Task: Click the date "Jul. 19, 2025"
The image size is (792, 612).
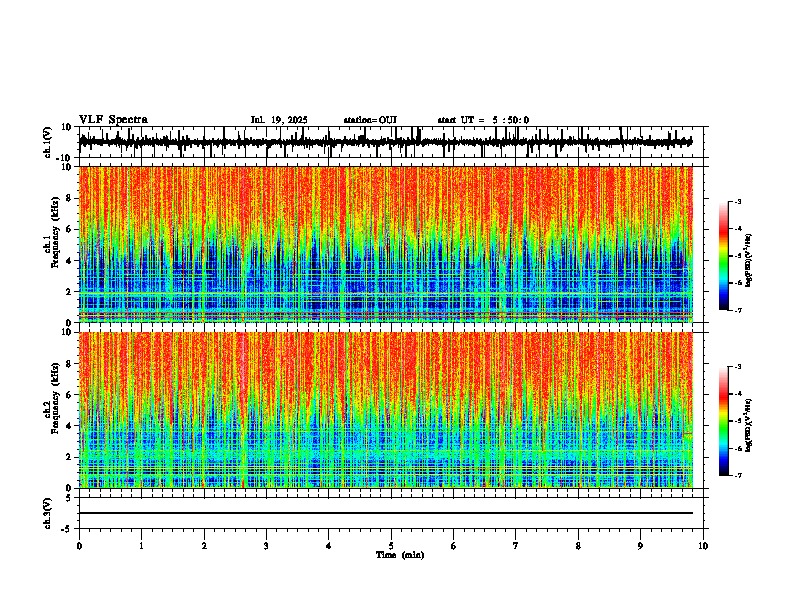Action: point(279,120)
